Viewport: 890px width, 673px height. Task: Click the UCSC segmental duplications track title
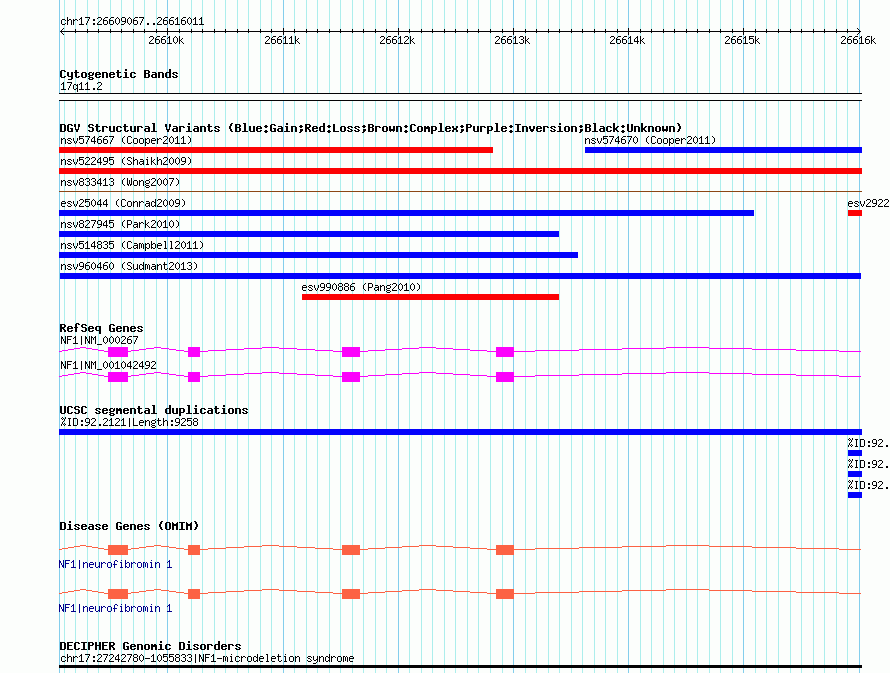point(154,410)
